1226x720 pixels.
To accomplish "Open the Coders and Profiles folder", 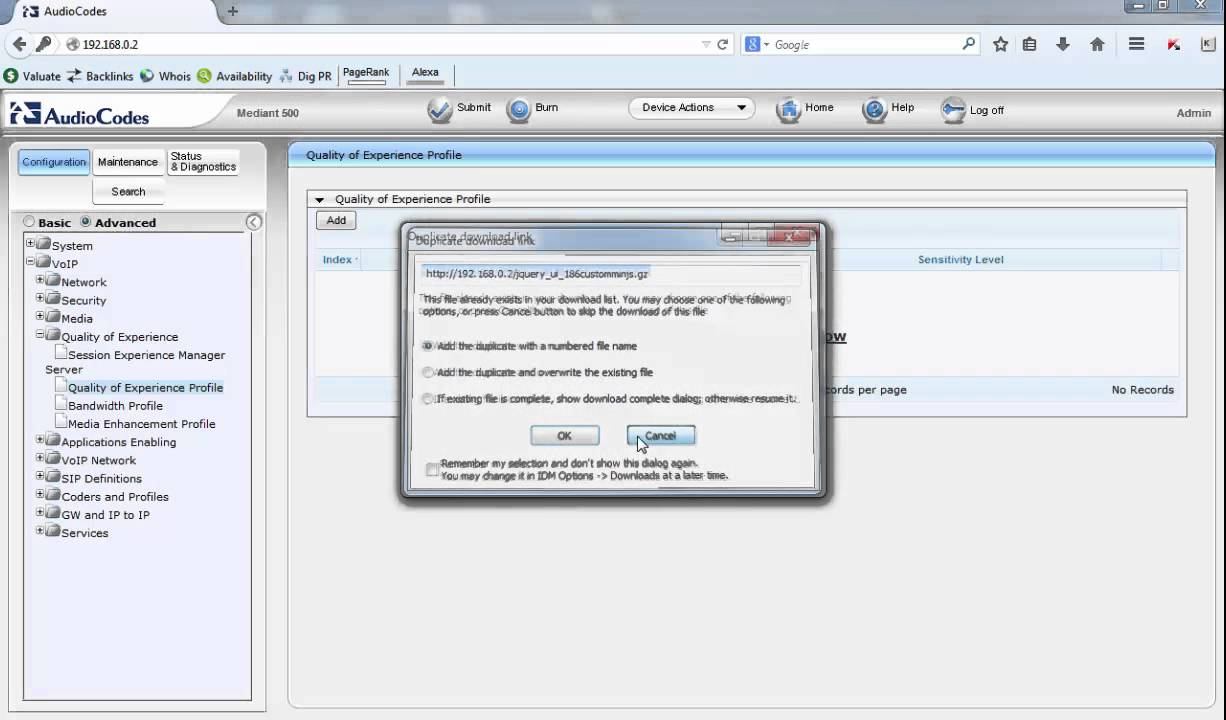I will click(115, 496).
